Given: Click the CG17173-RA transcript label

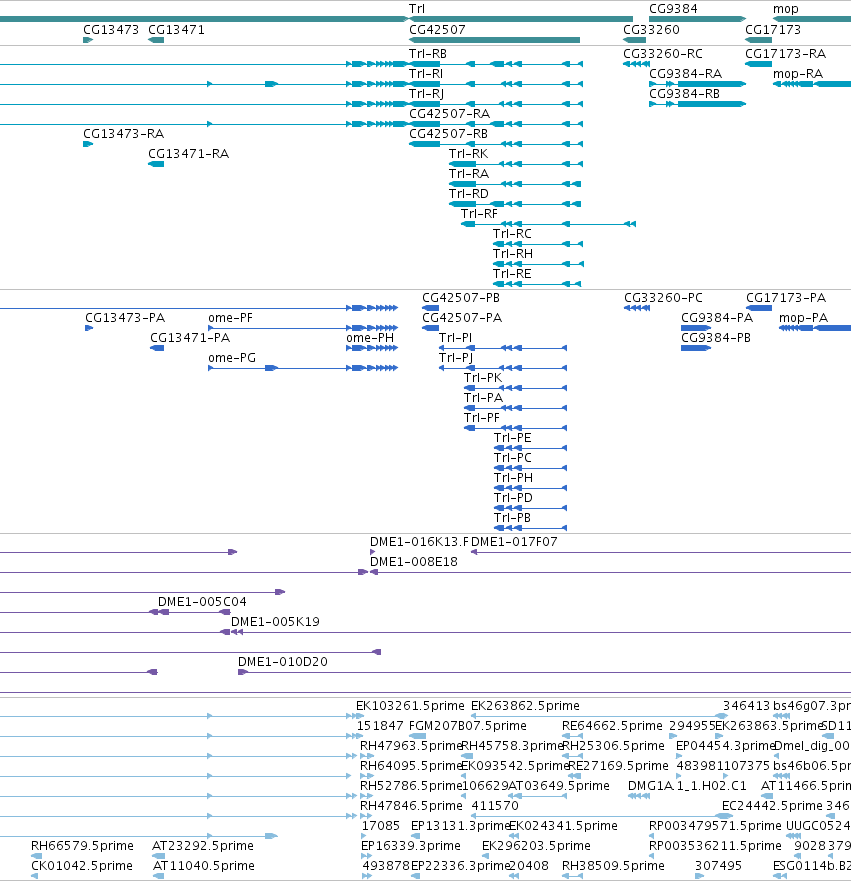Looking at the screenshot, I should pos(785,54).
